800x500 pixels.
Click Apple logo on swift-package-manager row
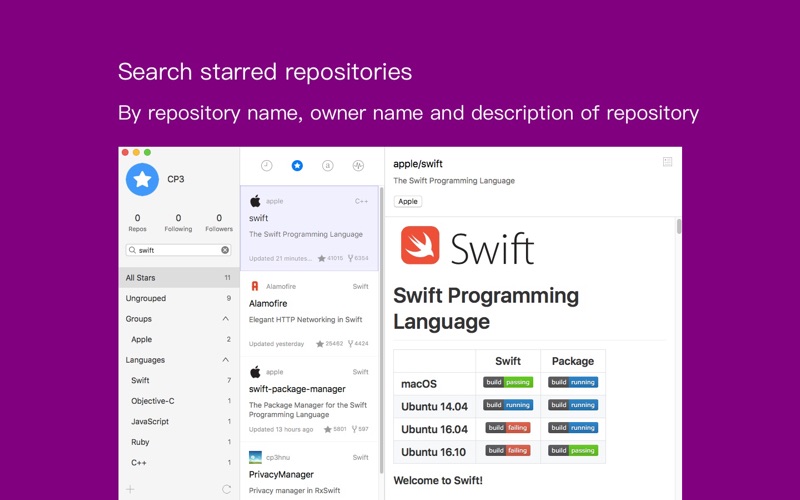pyautogui.click(x=255, y=372)
